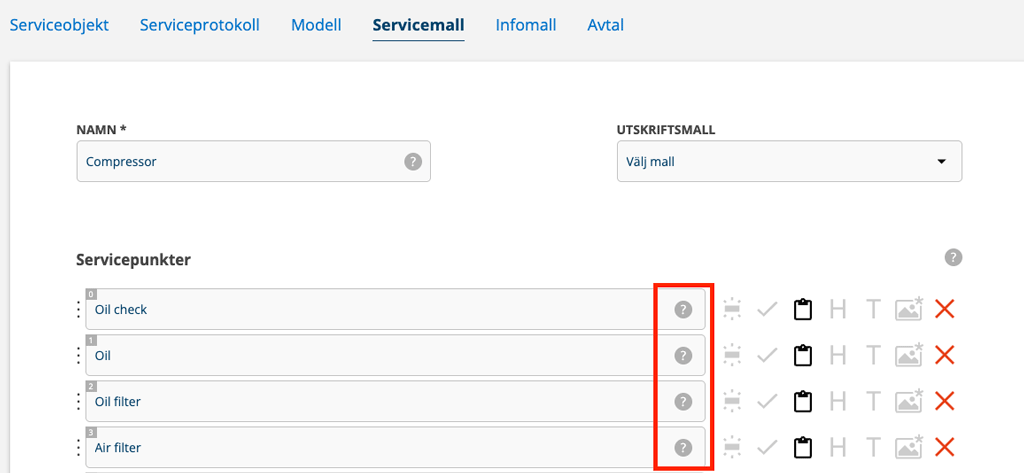Click the T text icon for Air filter
1024x473 pixels.
pos(873,447)
